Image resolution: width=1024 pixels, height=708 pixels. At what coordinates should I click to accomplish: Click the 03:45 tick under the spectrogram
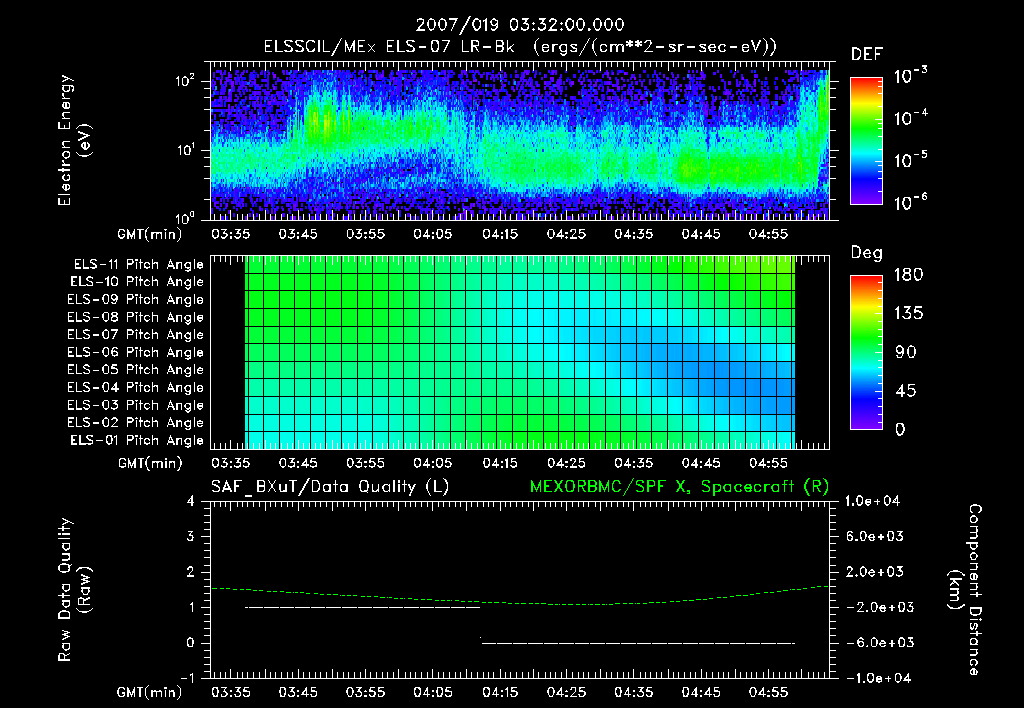click(298, 234)
